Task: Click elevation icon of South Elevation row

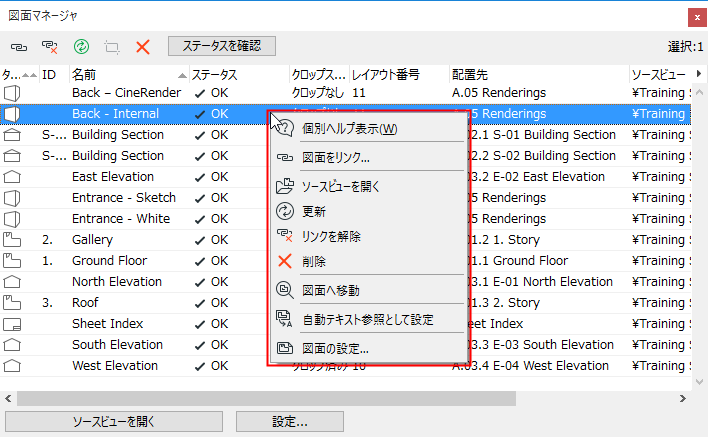Action: tap(12, 345)
